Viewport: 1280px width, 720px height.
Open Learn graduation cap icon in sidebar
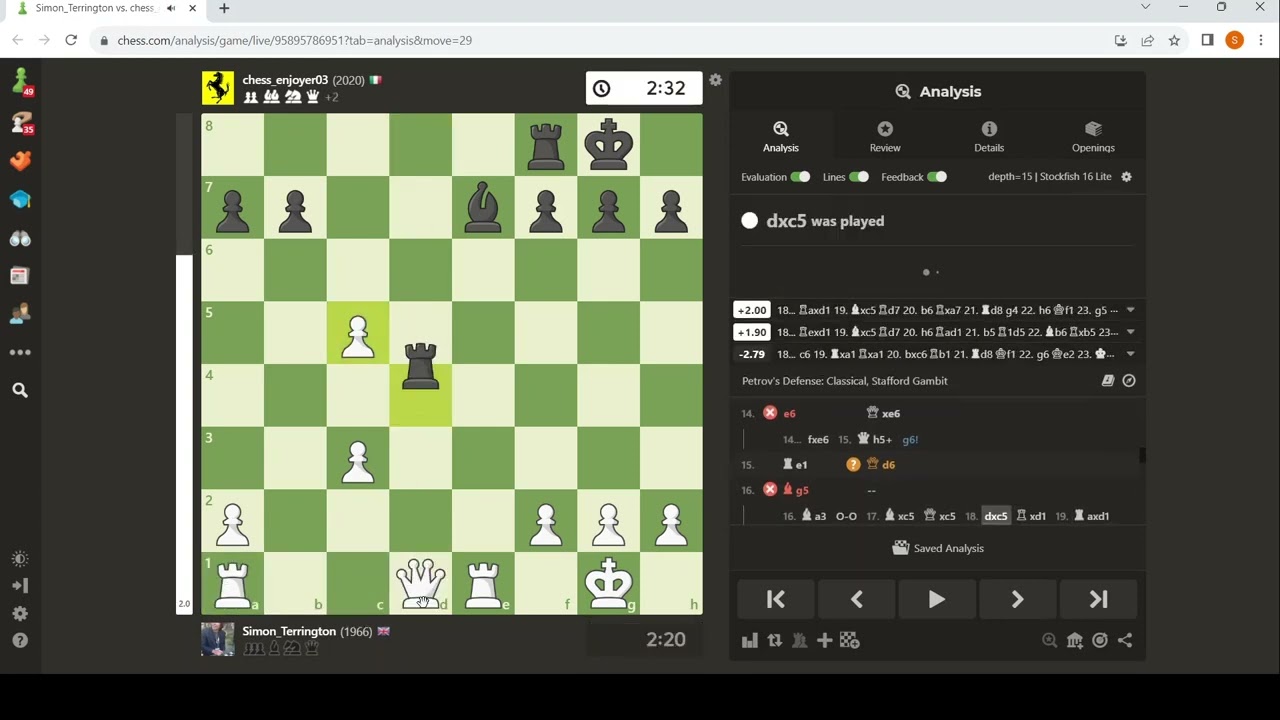(x=20, y=199)
